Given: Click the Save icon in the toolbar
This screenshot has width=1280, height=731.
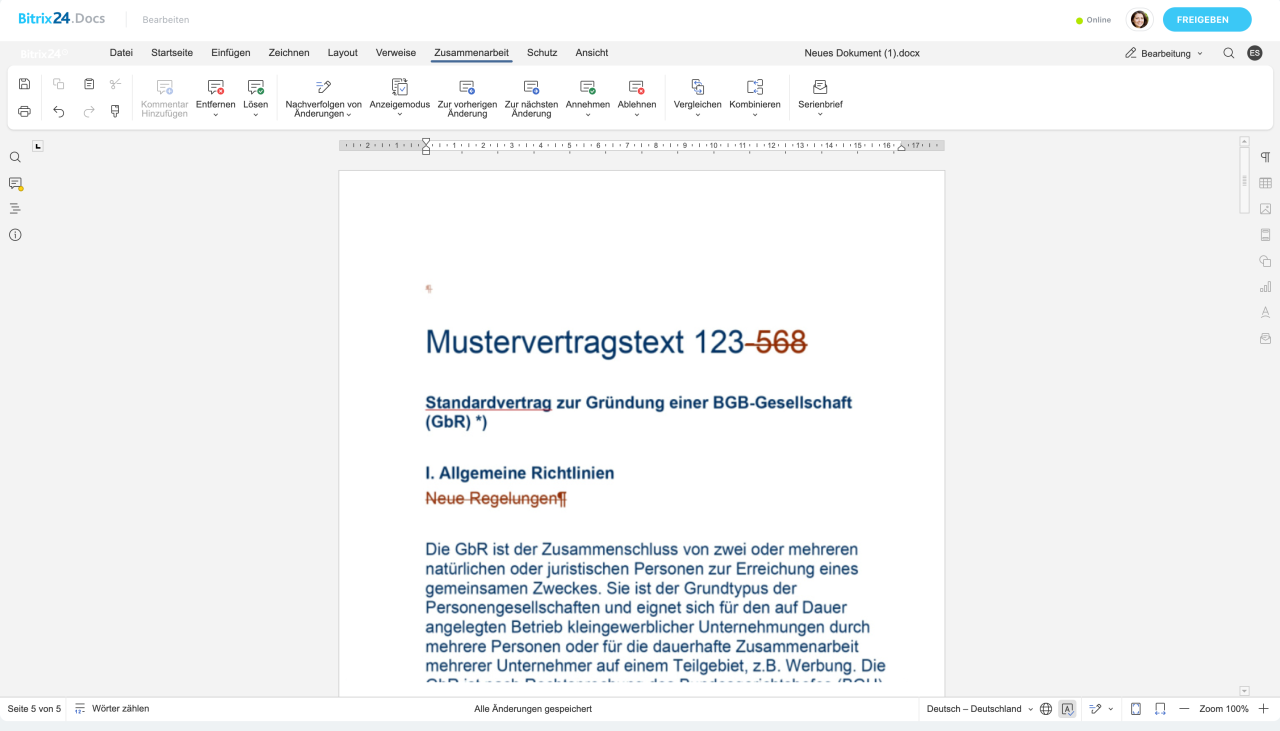Looking at the screenshot, I should click(x=25, y=84).
